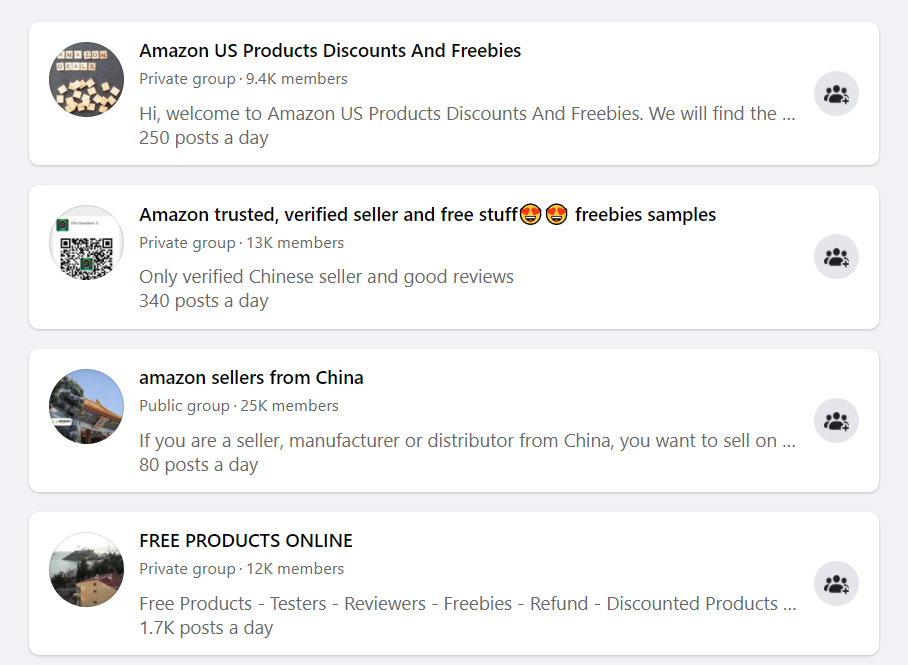Click the QR code group avatar

pos(86,243)
